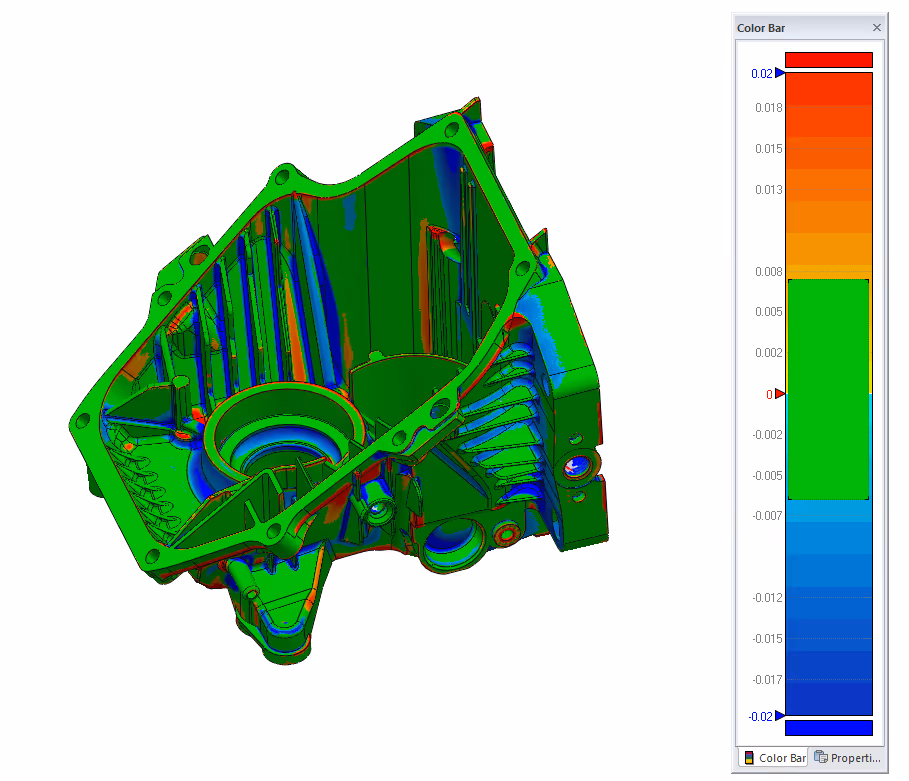Viewport: 909px width, 781px height.
Task: Click the red 0 nominal value label
Action: tap(769, 395)
